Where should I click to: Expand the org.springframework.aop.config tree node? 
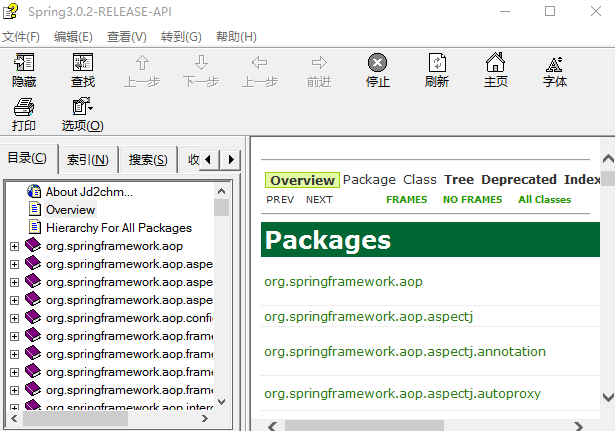(14, 318)
